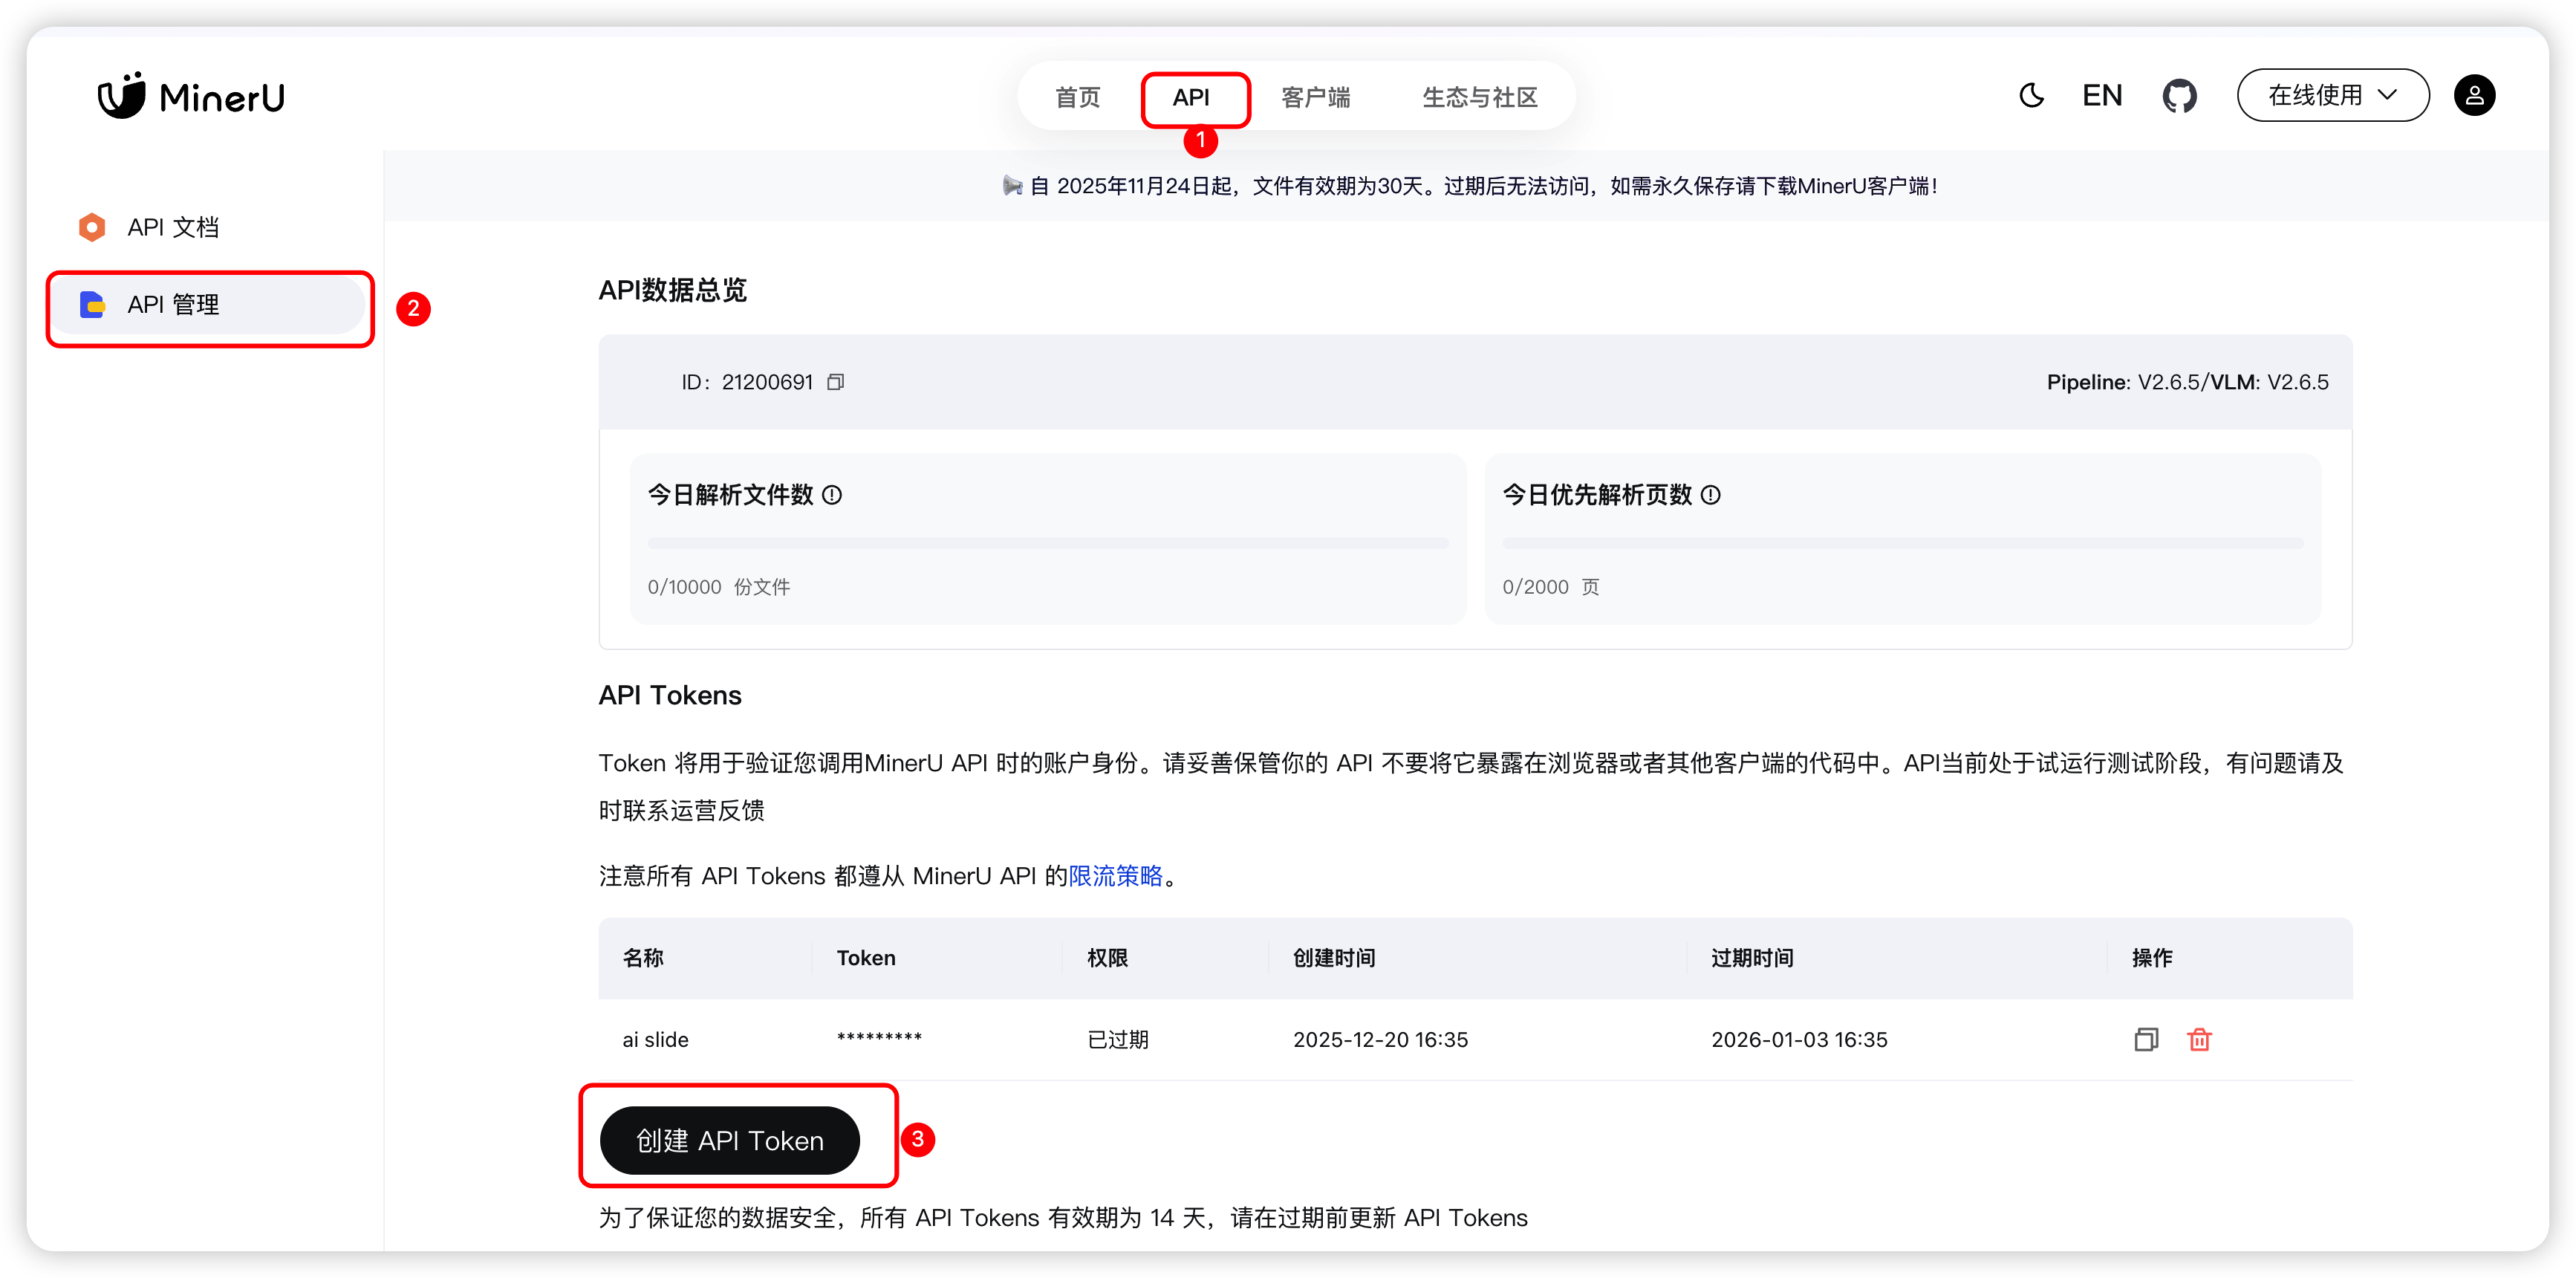Go to the 首页 tab

[x=1078, y=98]
